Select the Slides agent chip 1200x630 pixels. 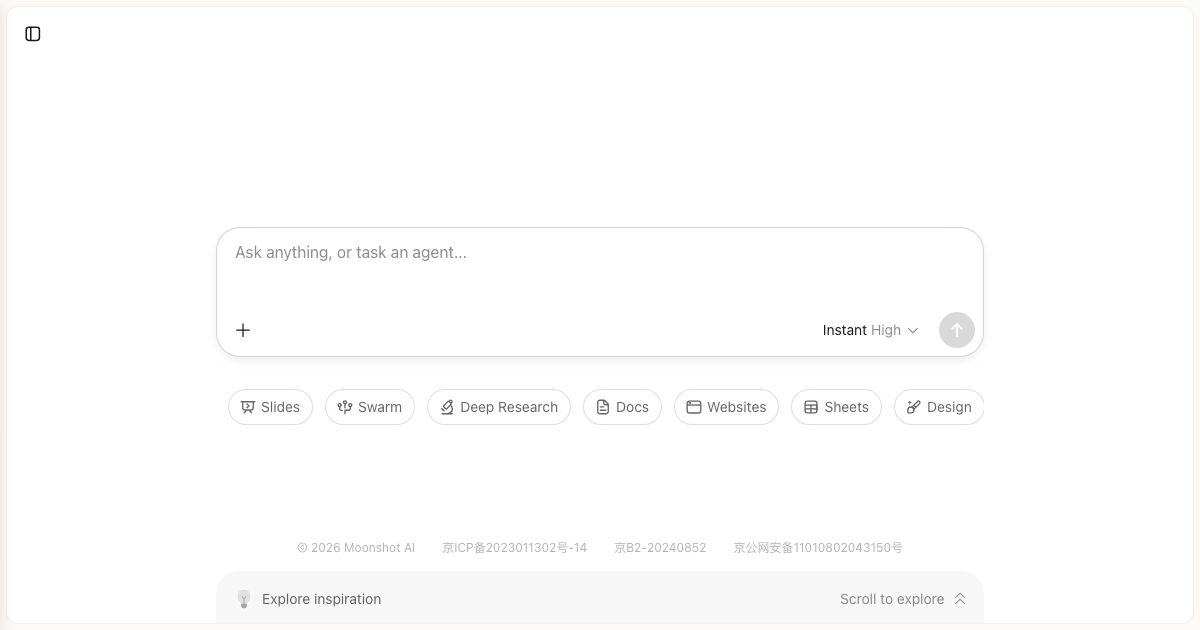(270, 407)
